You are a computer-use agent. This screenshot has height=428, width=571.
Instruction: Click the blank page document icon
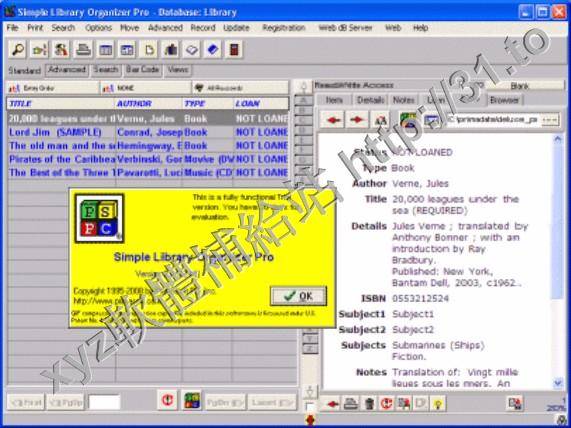pos(149,50)
